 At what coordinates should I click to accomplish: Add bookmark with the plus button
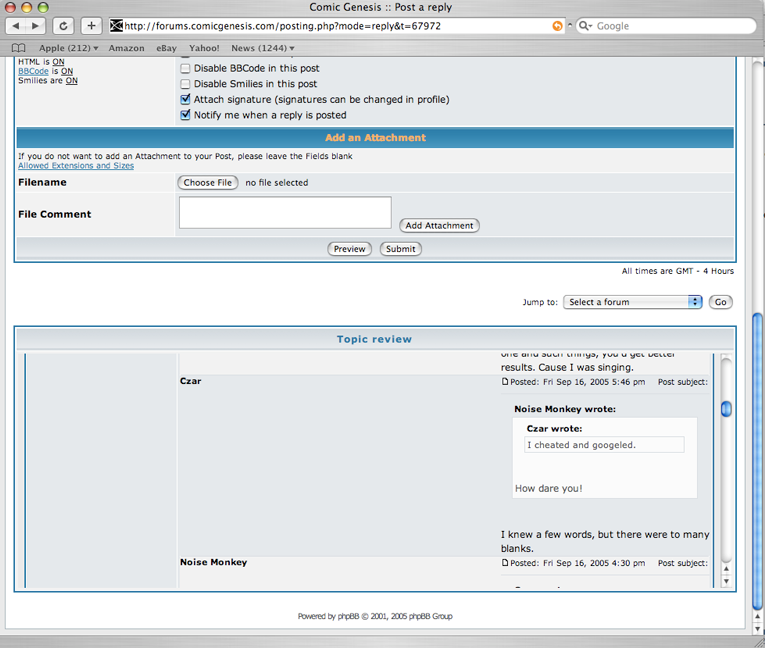(91, 26)
